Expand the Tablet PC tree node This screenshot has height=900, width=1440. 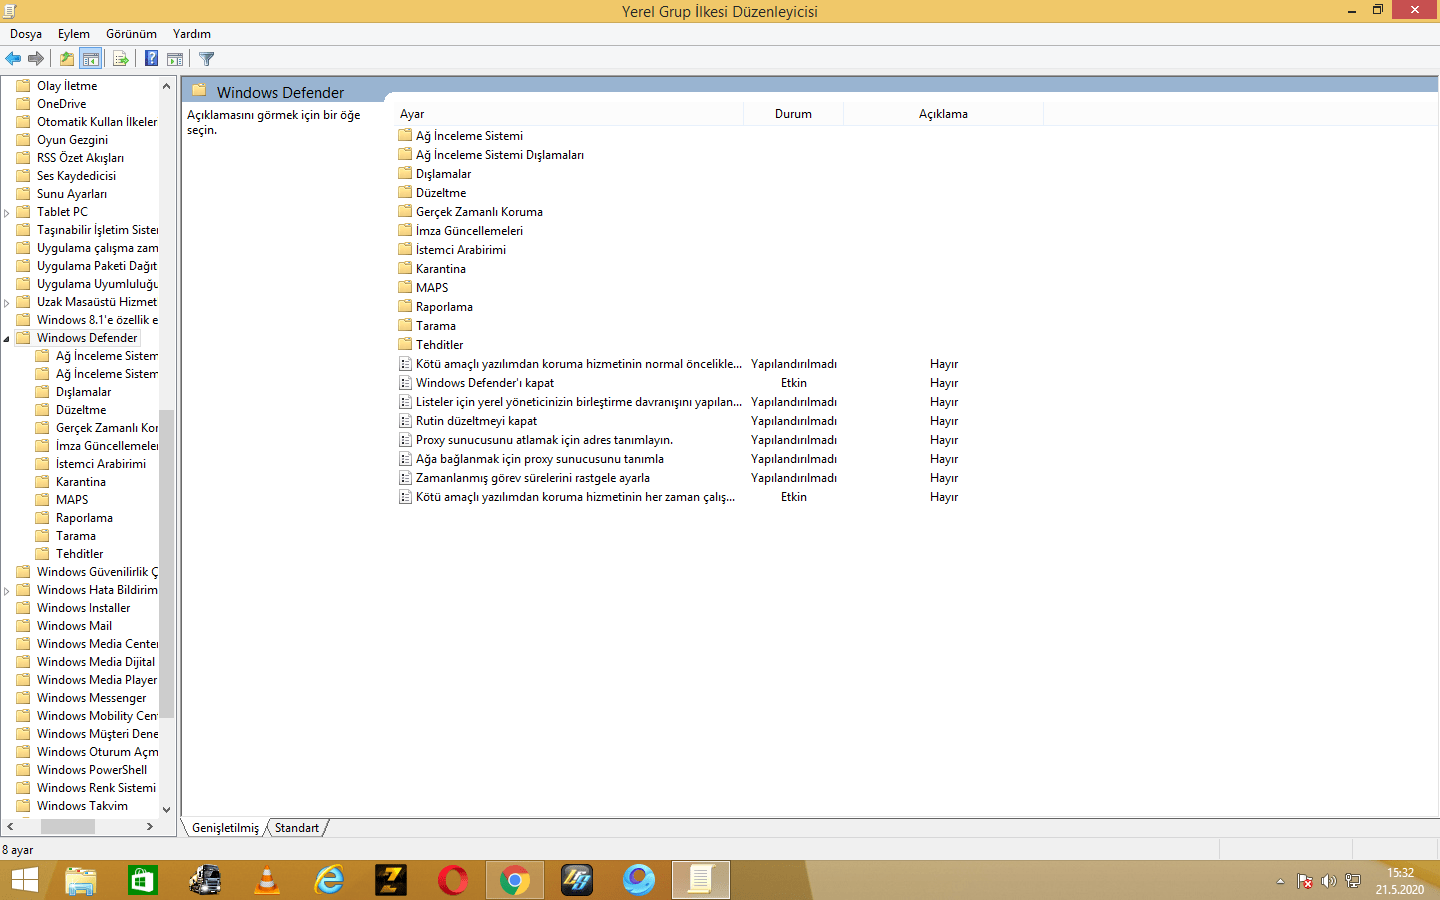point(6,213)
